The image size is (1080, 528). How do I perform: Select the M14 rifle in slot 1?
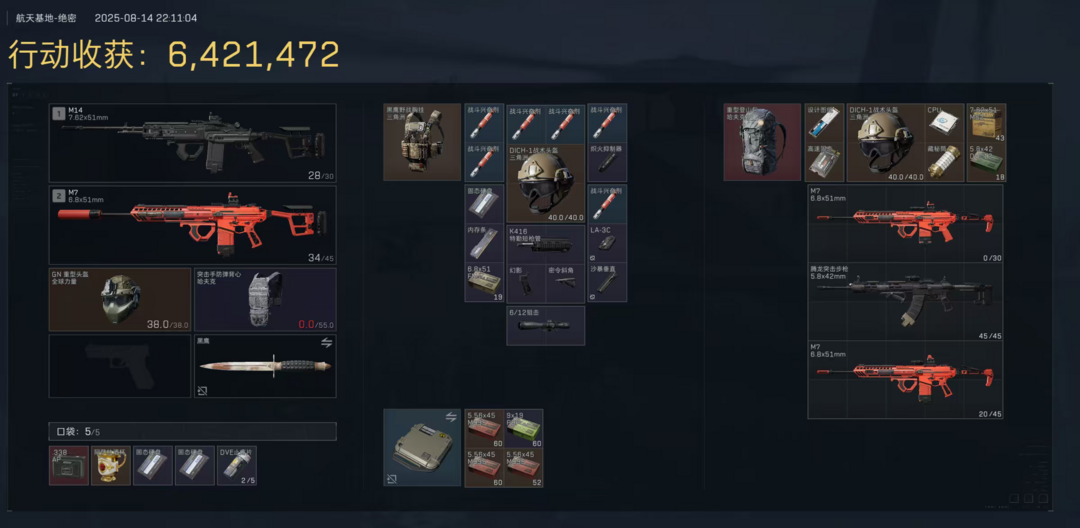pos(192,143)
